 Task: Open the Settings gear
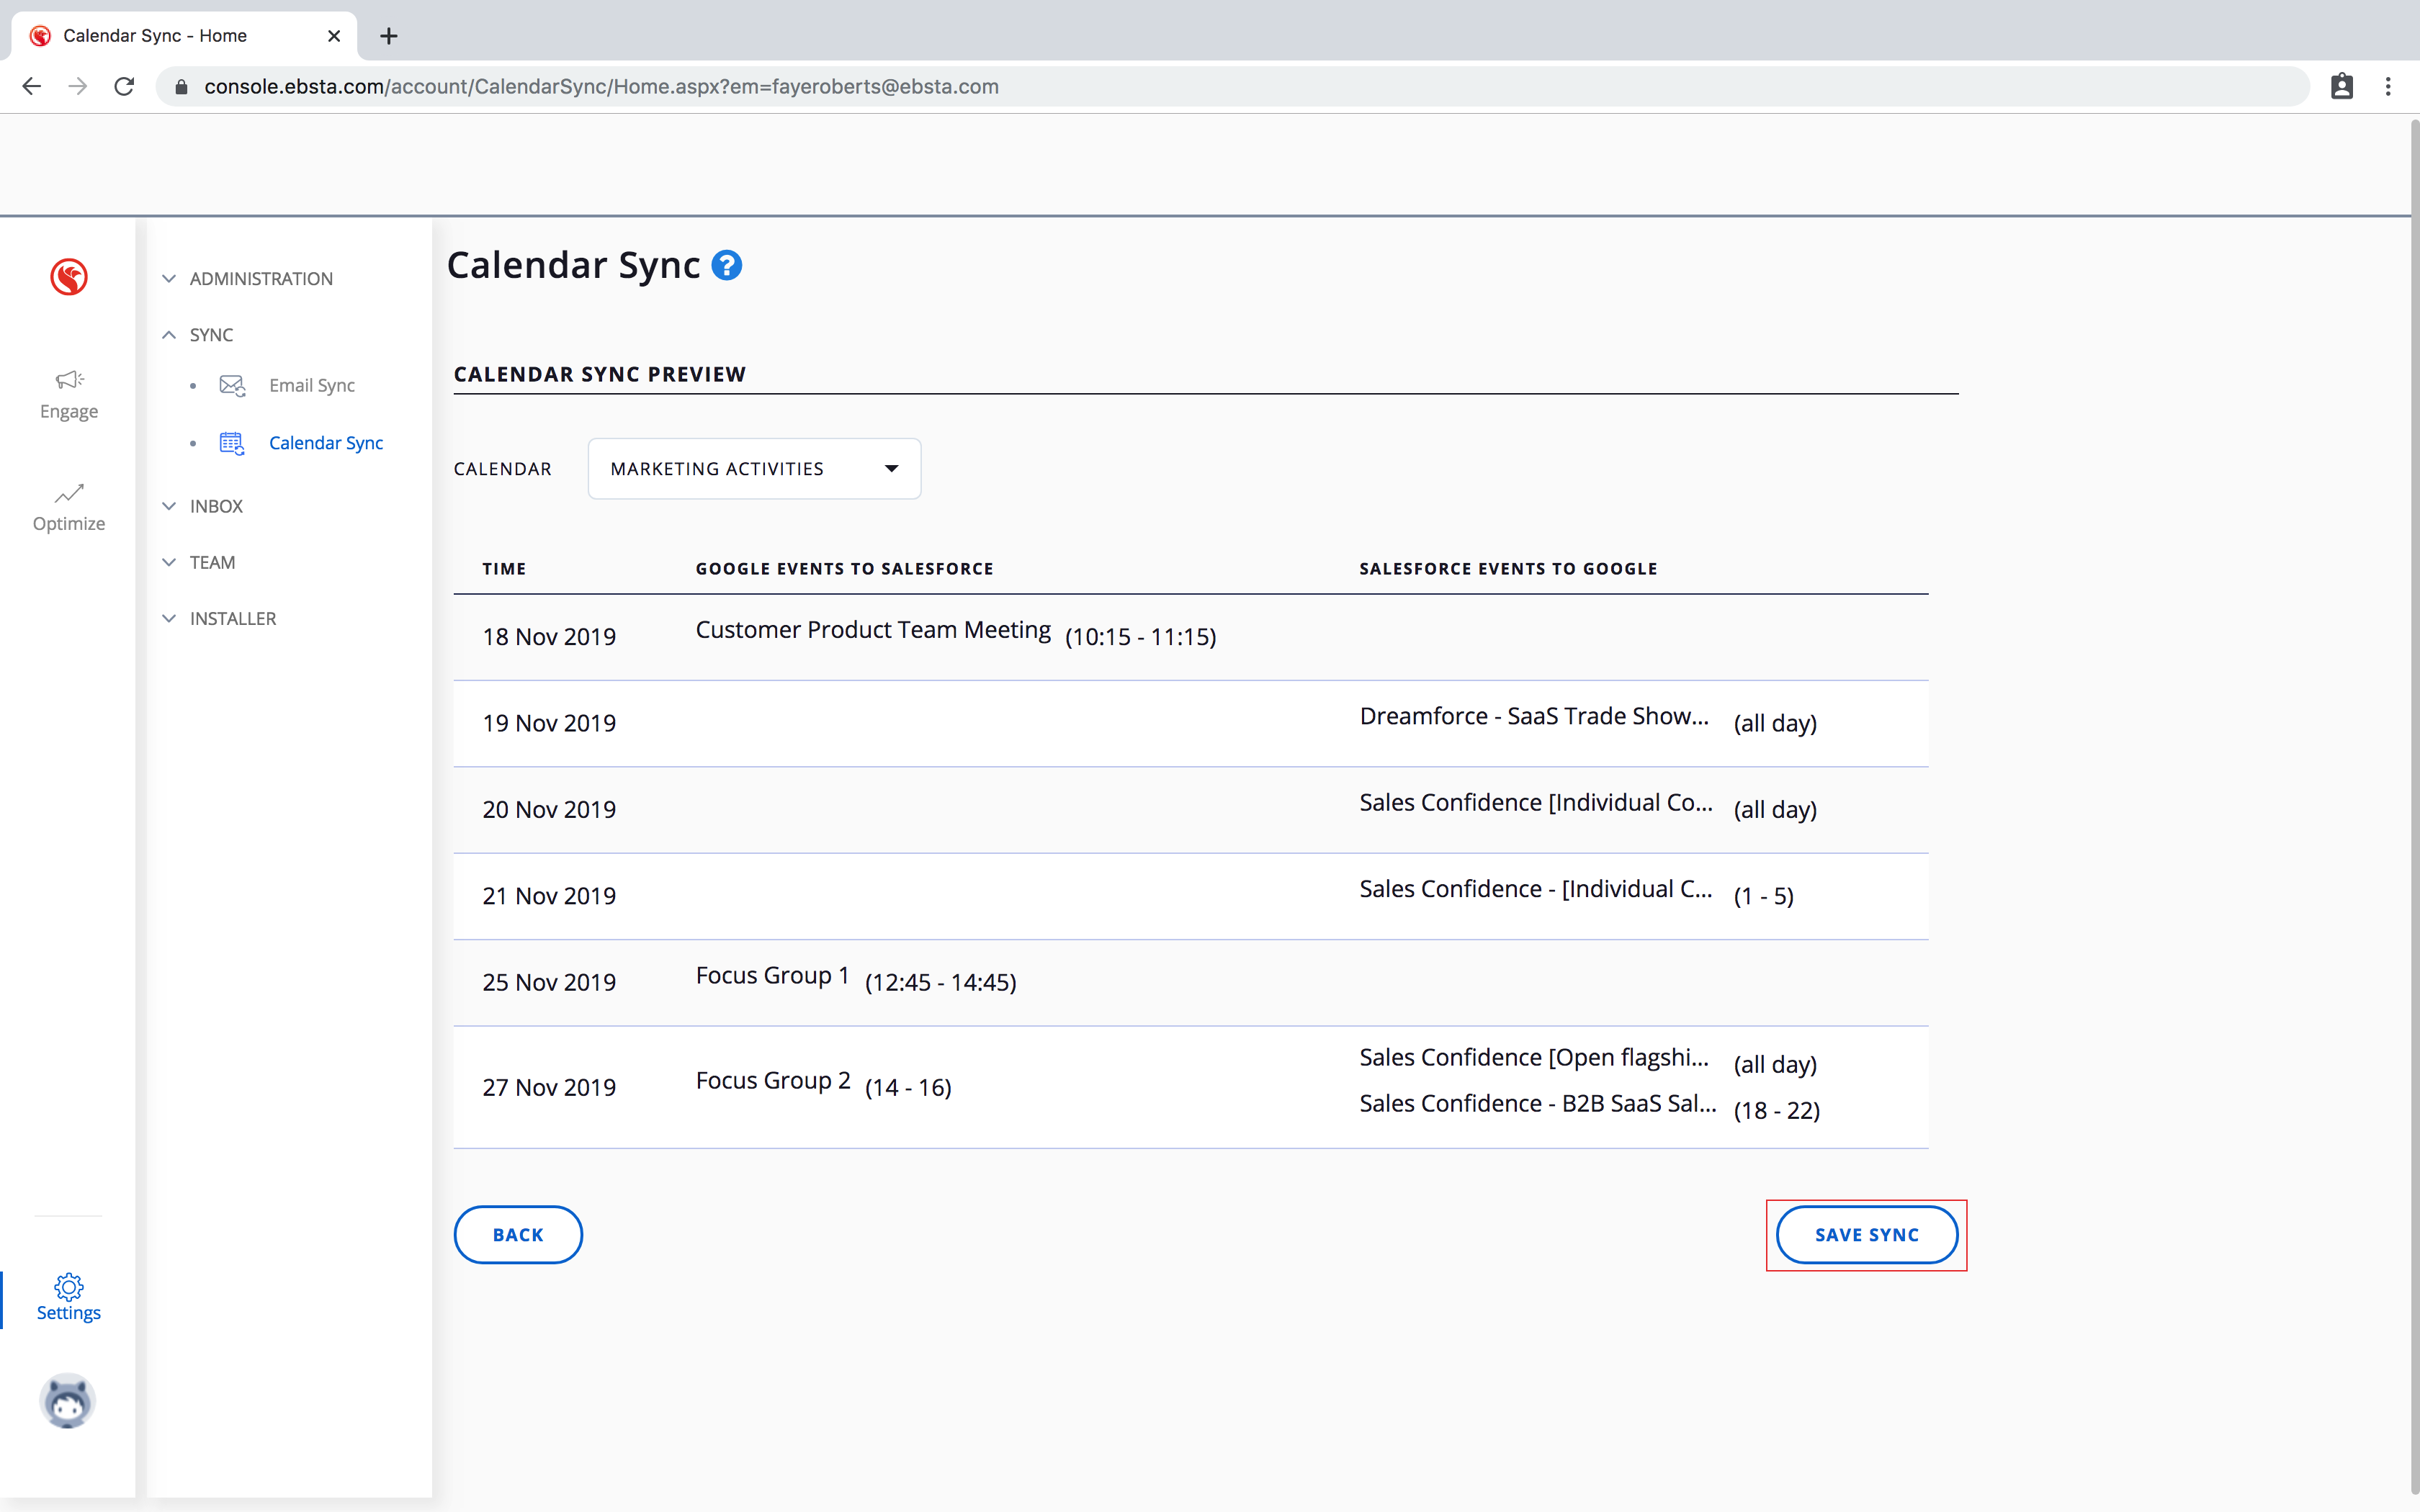tap(69, 1297)
